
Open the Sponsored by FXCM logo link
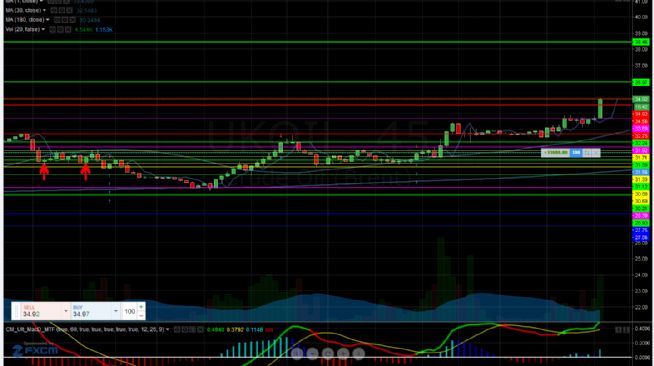tap(35, 349)
